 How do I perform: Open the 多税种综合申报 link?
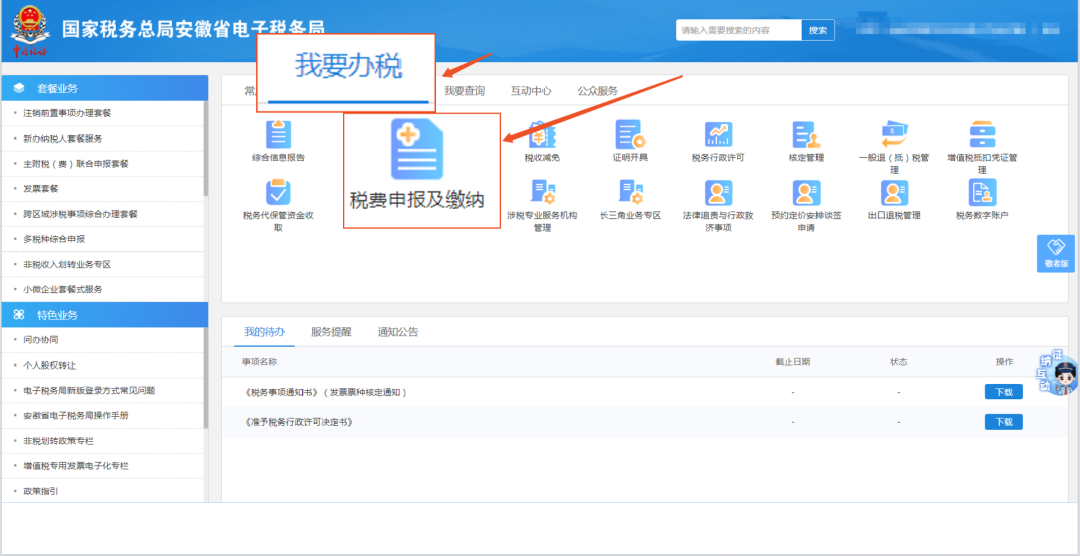(54, 239)
